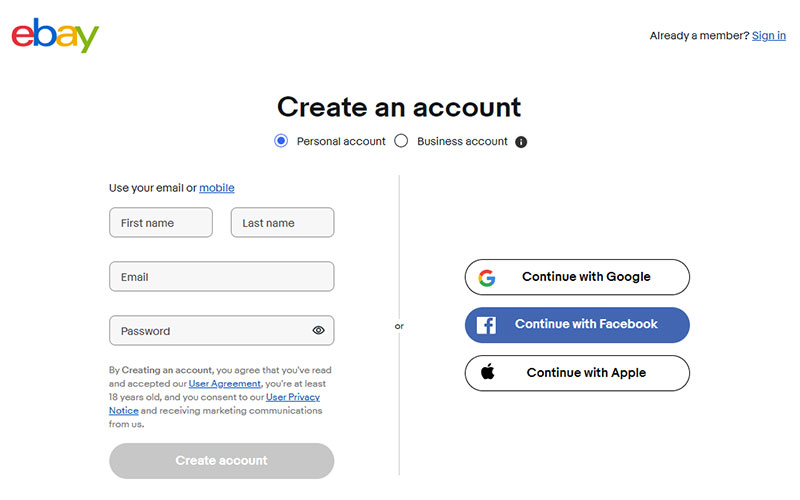Select the Personal account radio button
Image resolution: width=800 pixels, height=500 pixels.
281,141
